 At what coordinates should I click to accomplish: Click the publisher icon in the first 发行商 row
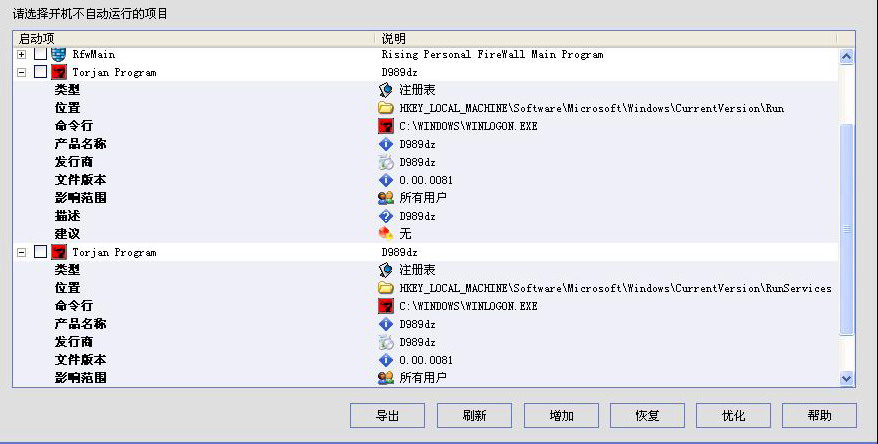(x=386, y=162)
